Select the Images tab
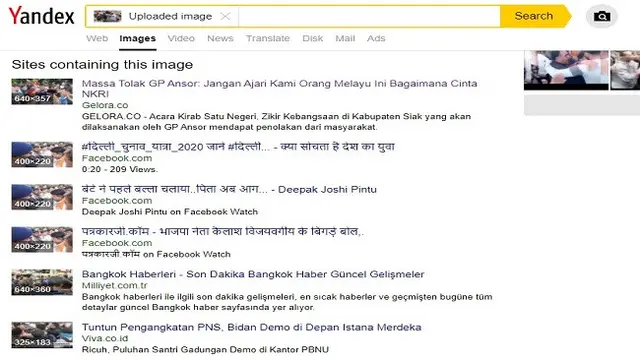The width and height of the screenshot is (640, 360). point(138,38)
